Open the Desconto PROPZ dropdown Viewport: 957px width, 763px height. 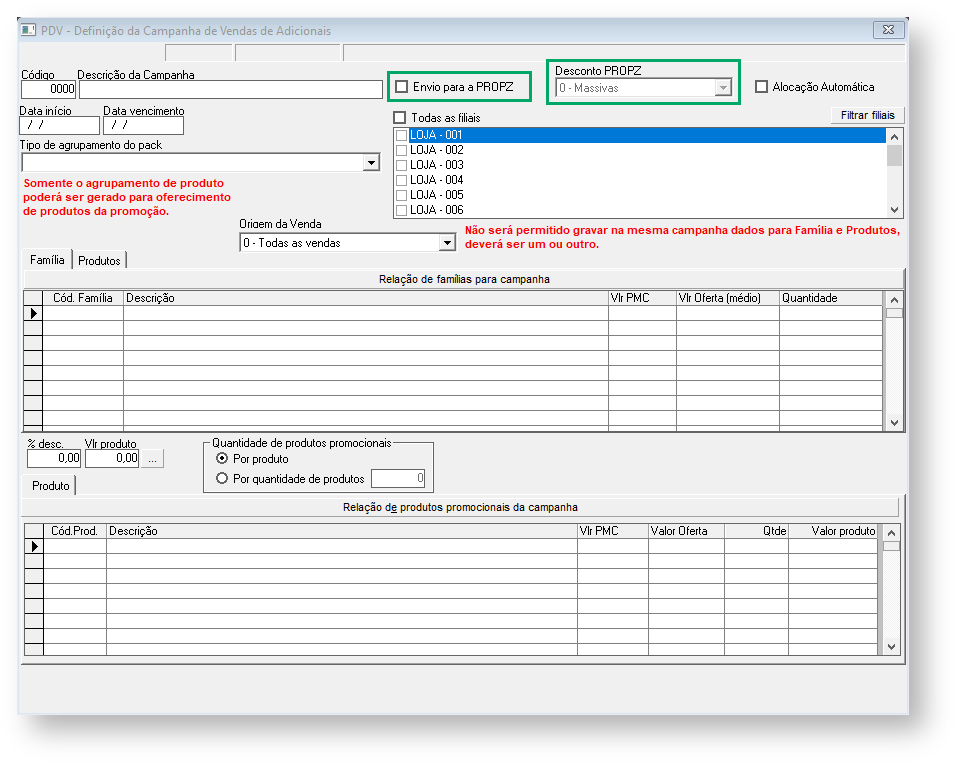tap(723, 88)
